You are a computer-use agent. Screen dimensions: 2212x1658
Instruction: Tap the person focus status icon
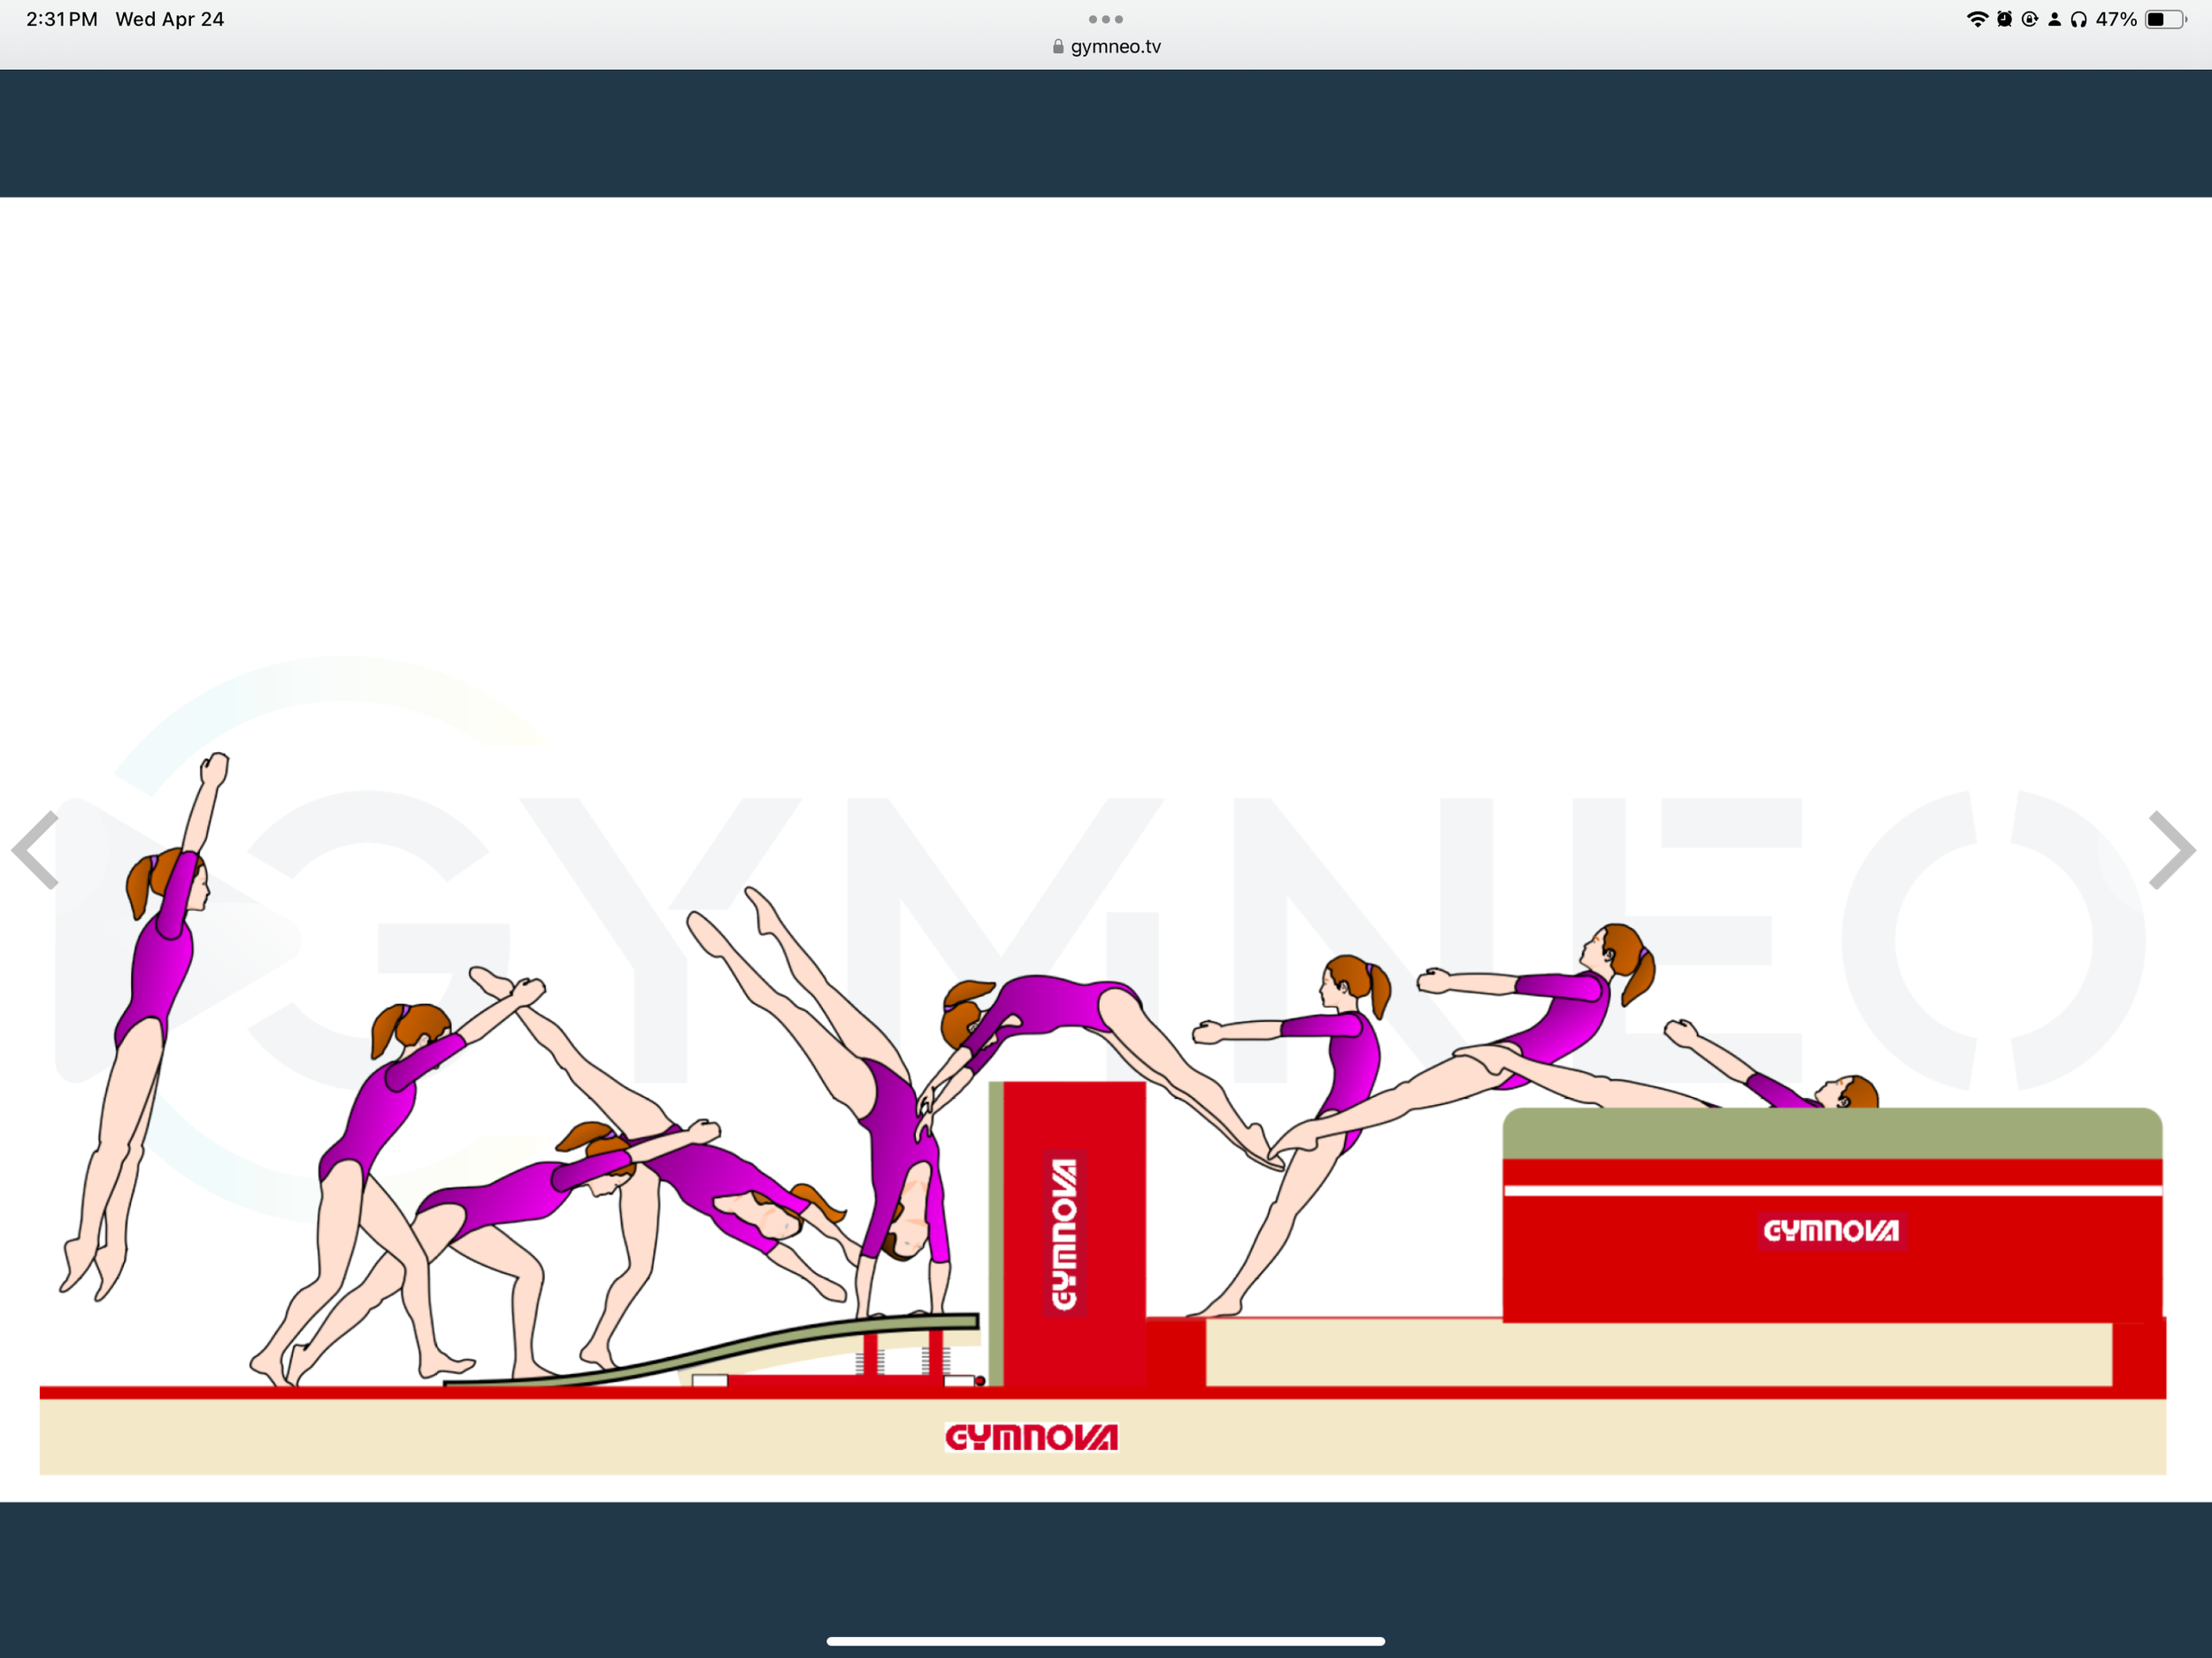click(2054, 19)
